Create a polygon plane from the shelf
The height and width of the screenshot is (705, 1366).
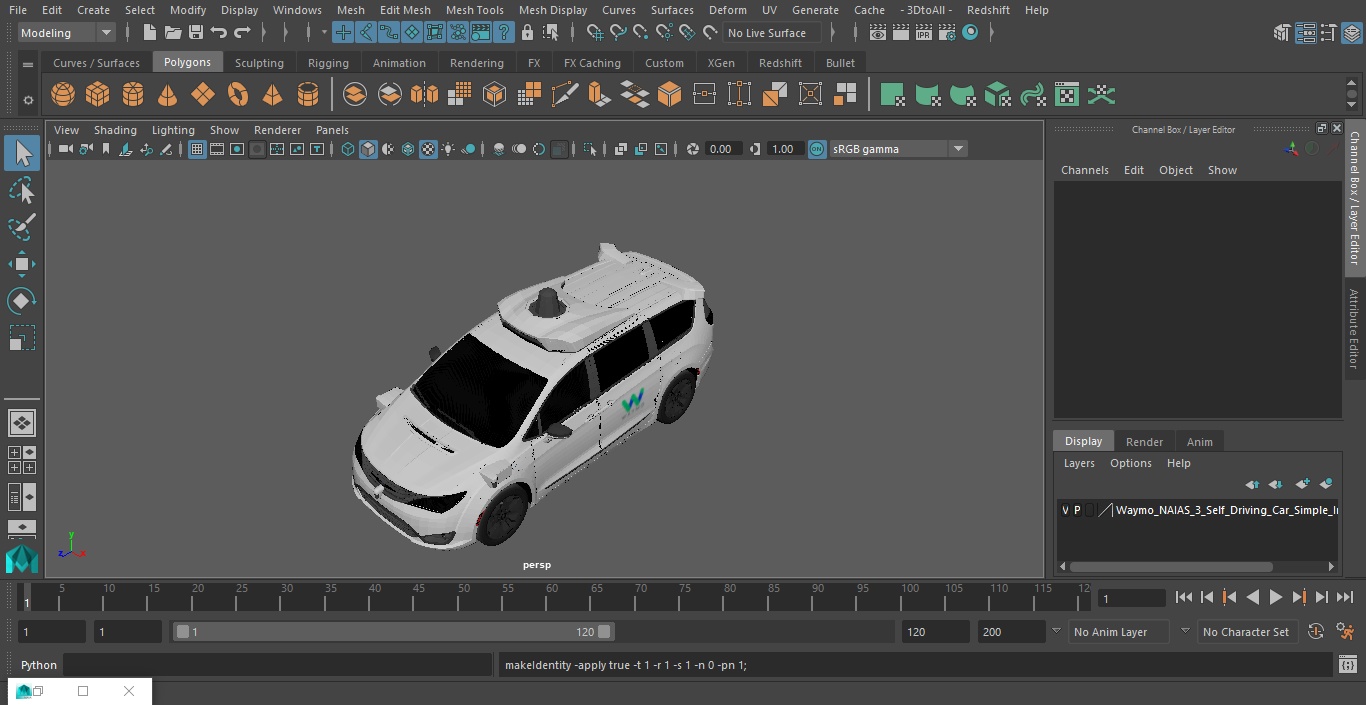pyautogui.click(x=203, y=95)
